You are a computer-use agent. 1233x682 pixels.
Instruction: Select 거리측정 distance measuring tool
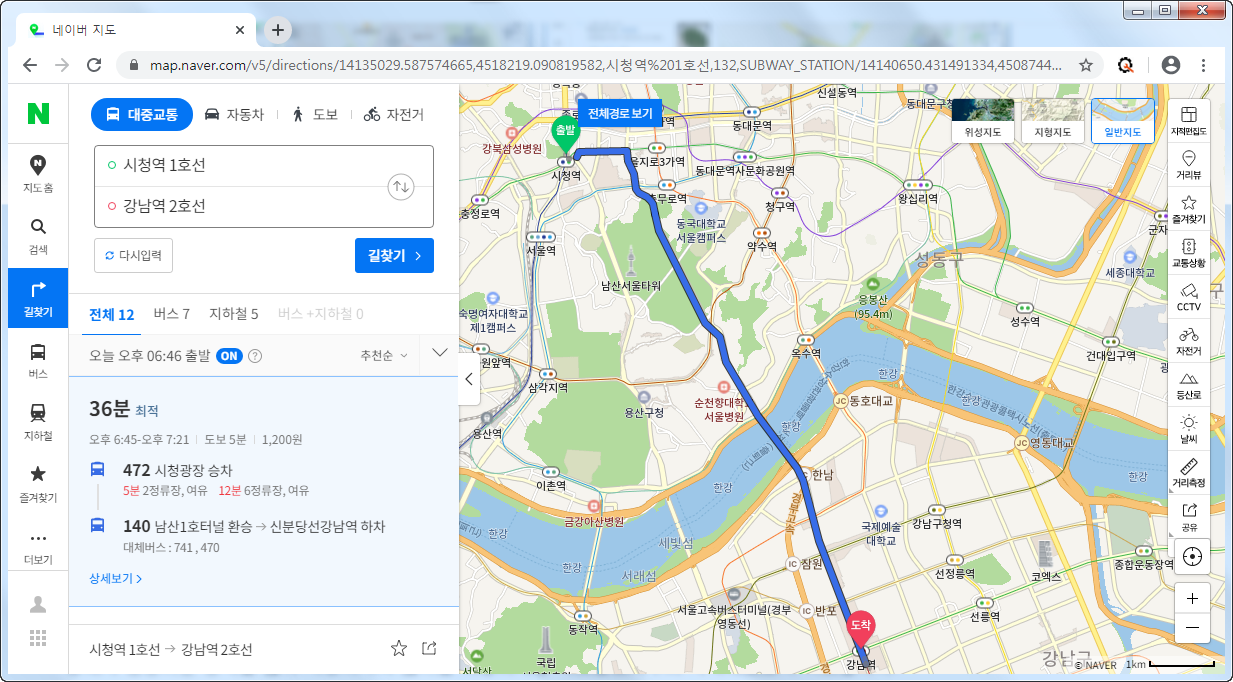pos(1189,473)
